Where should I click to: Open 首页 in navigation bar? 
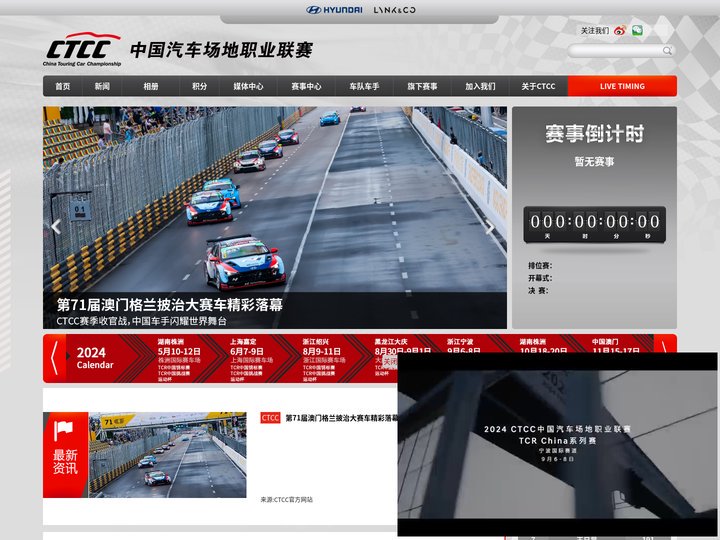click(x=62, y=86)
